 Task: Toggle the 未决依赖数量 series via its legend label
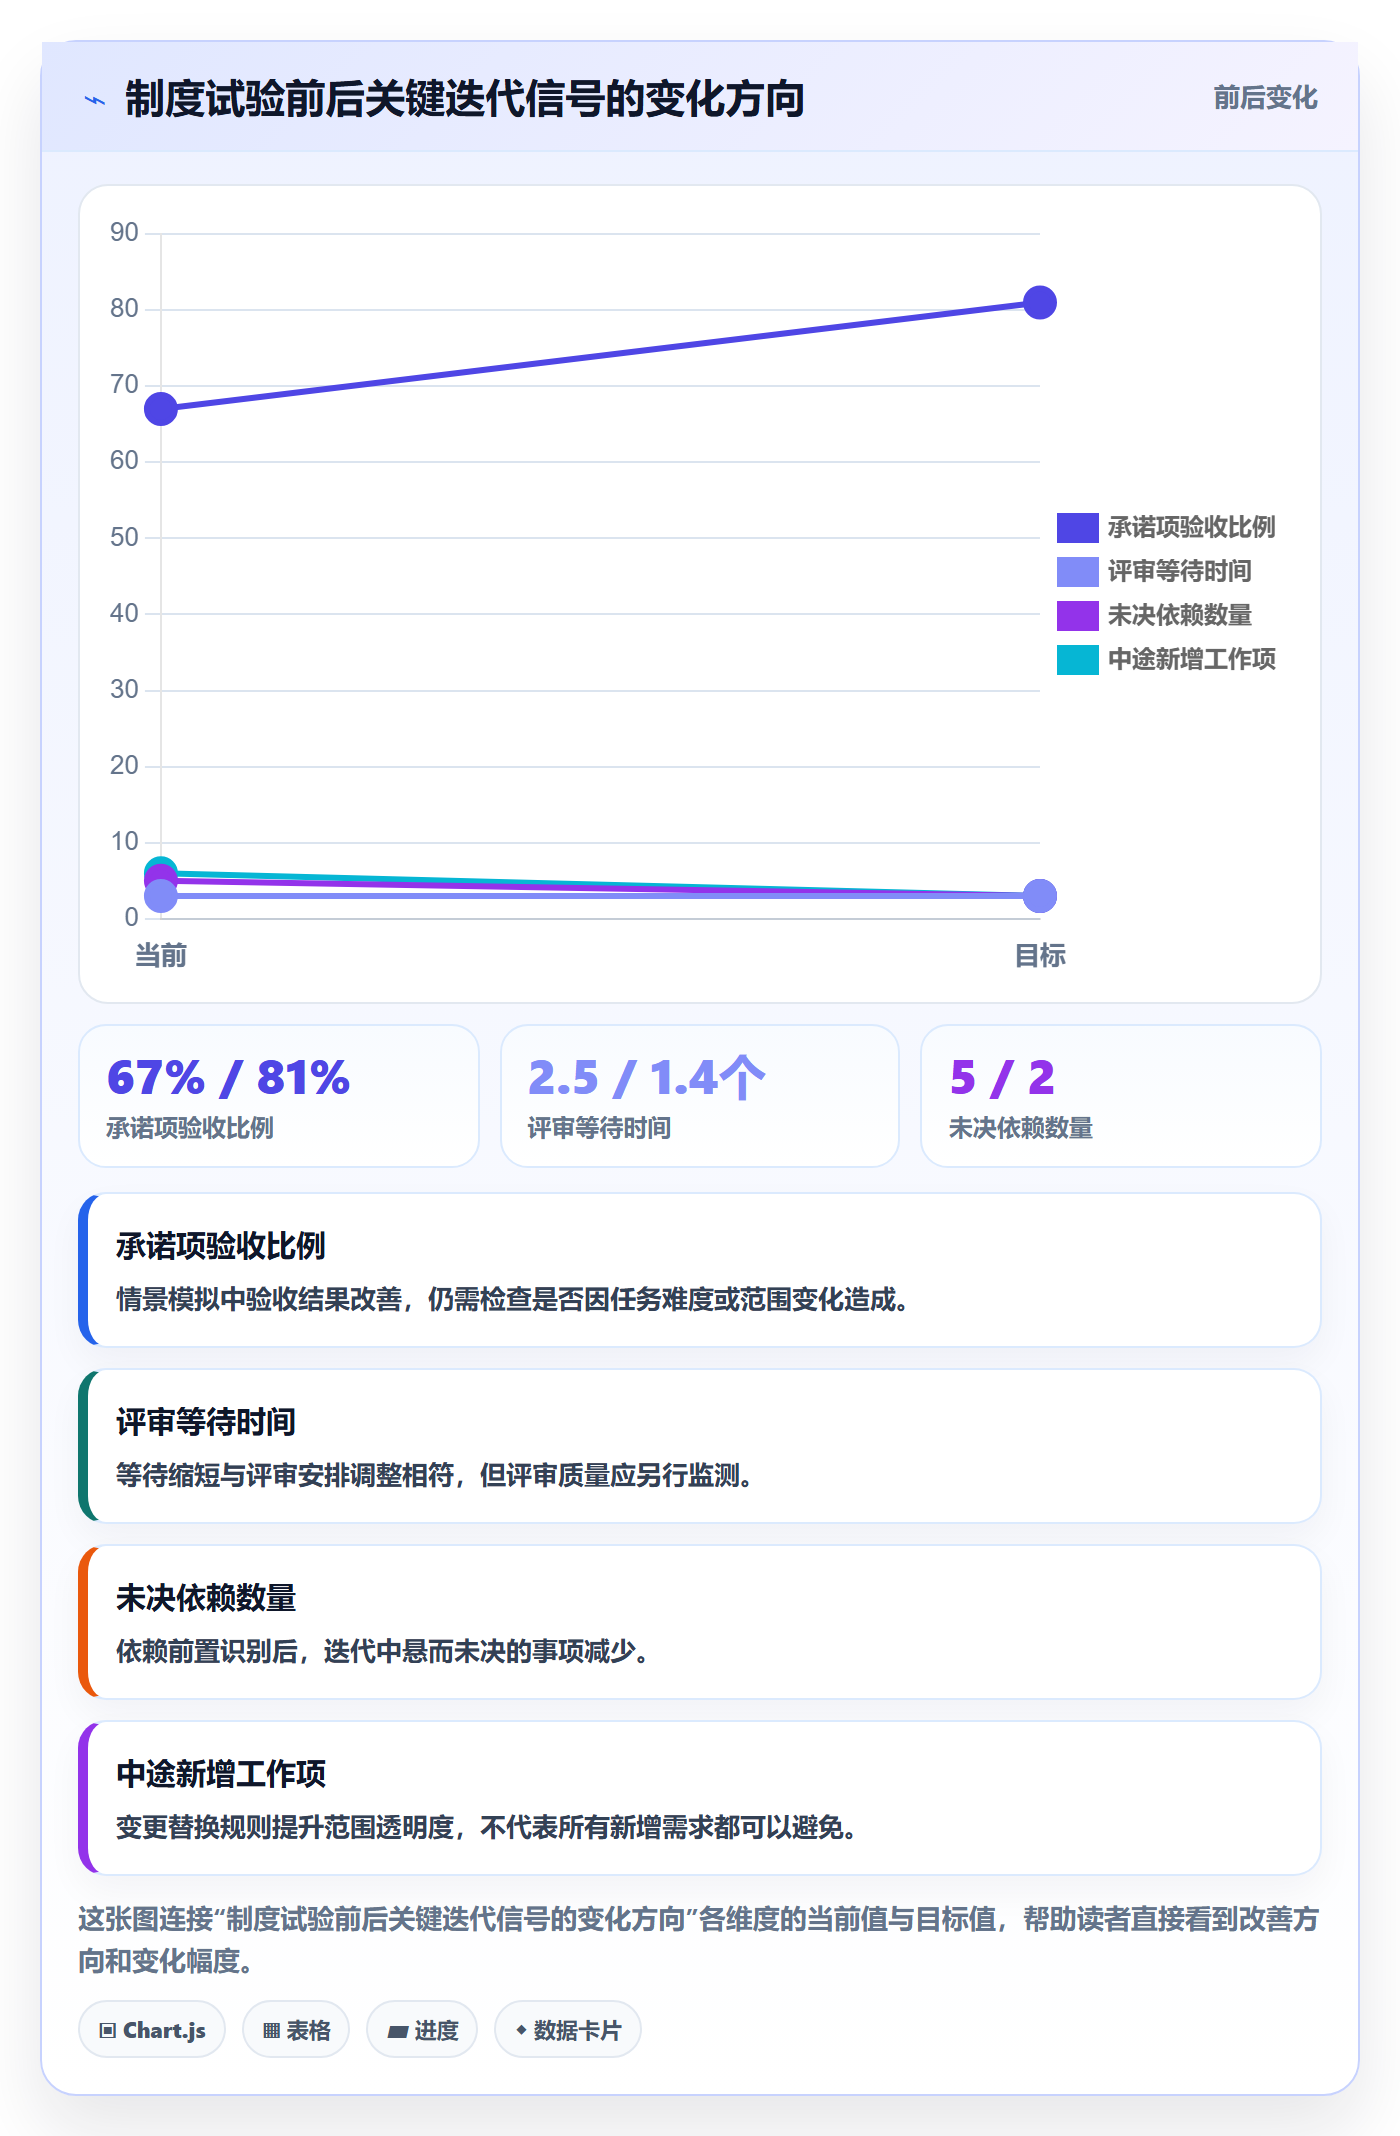1180,615
